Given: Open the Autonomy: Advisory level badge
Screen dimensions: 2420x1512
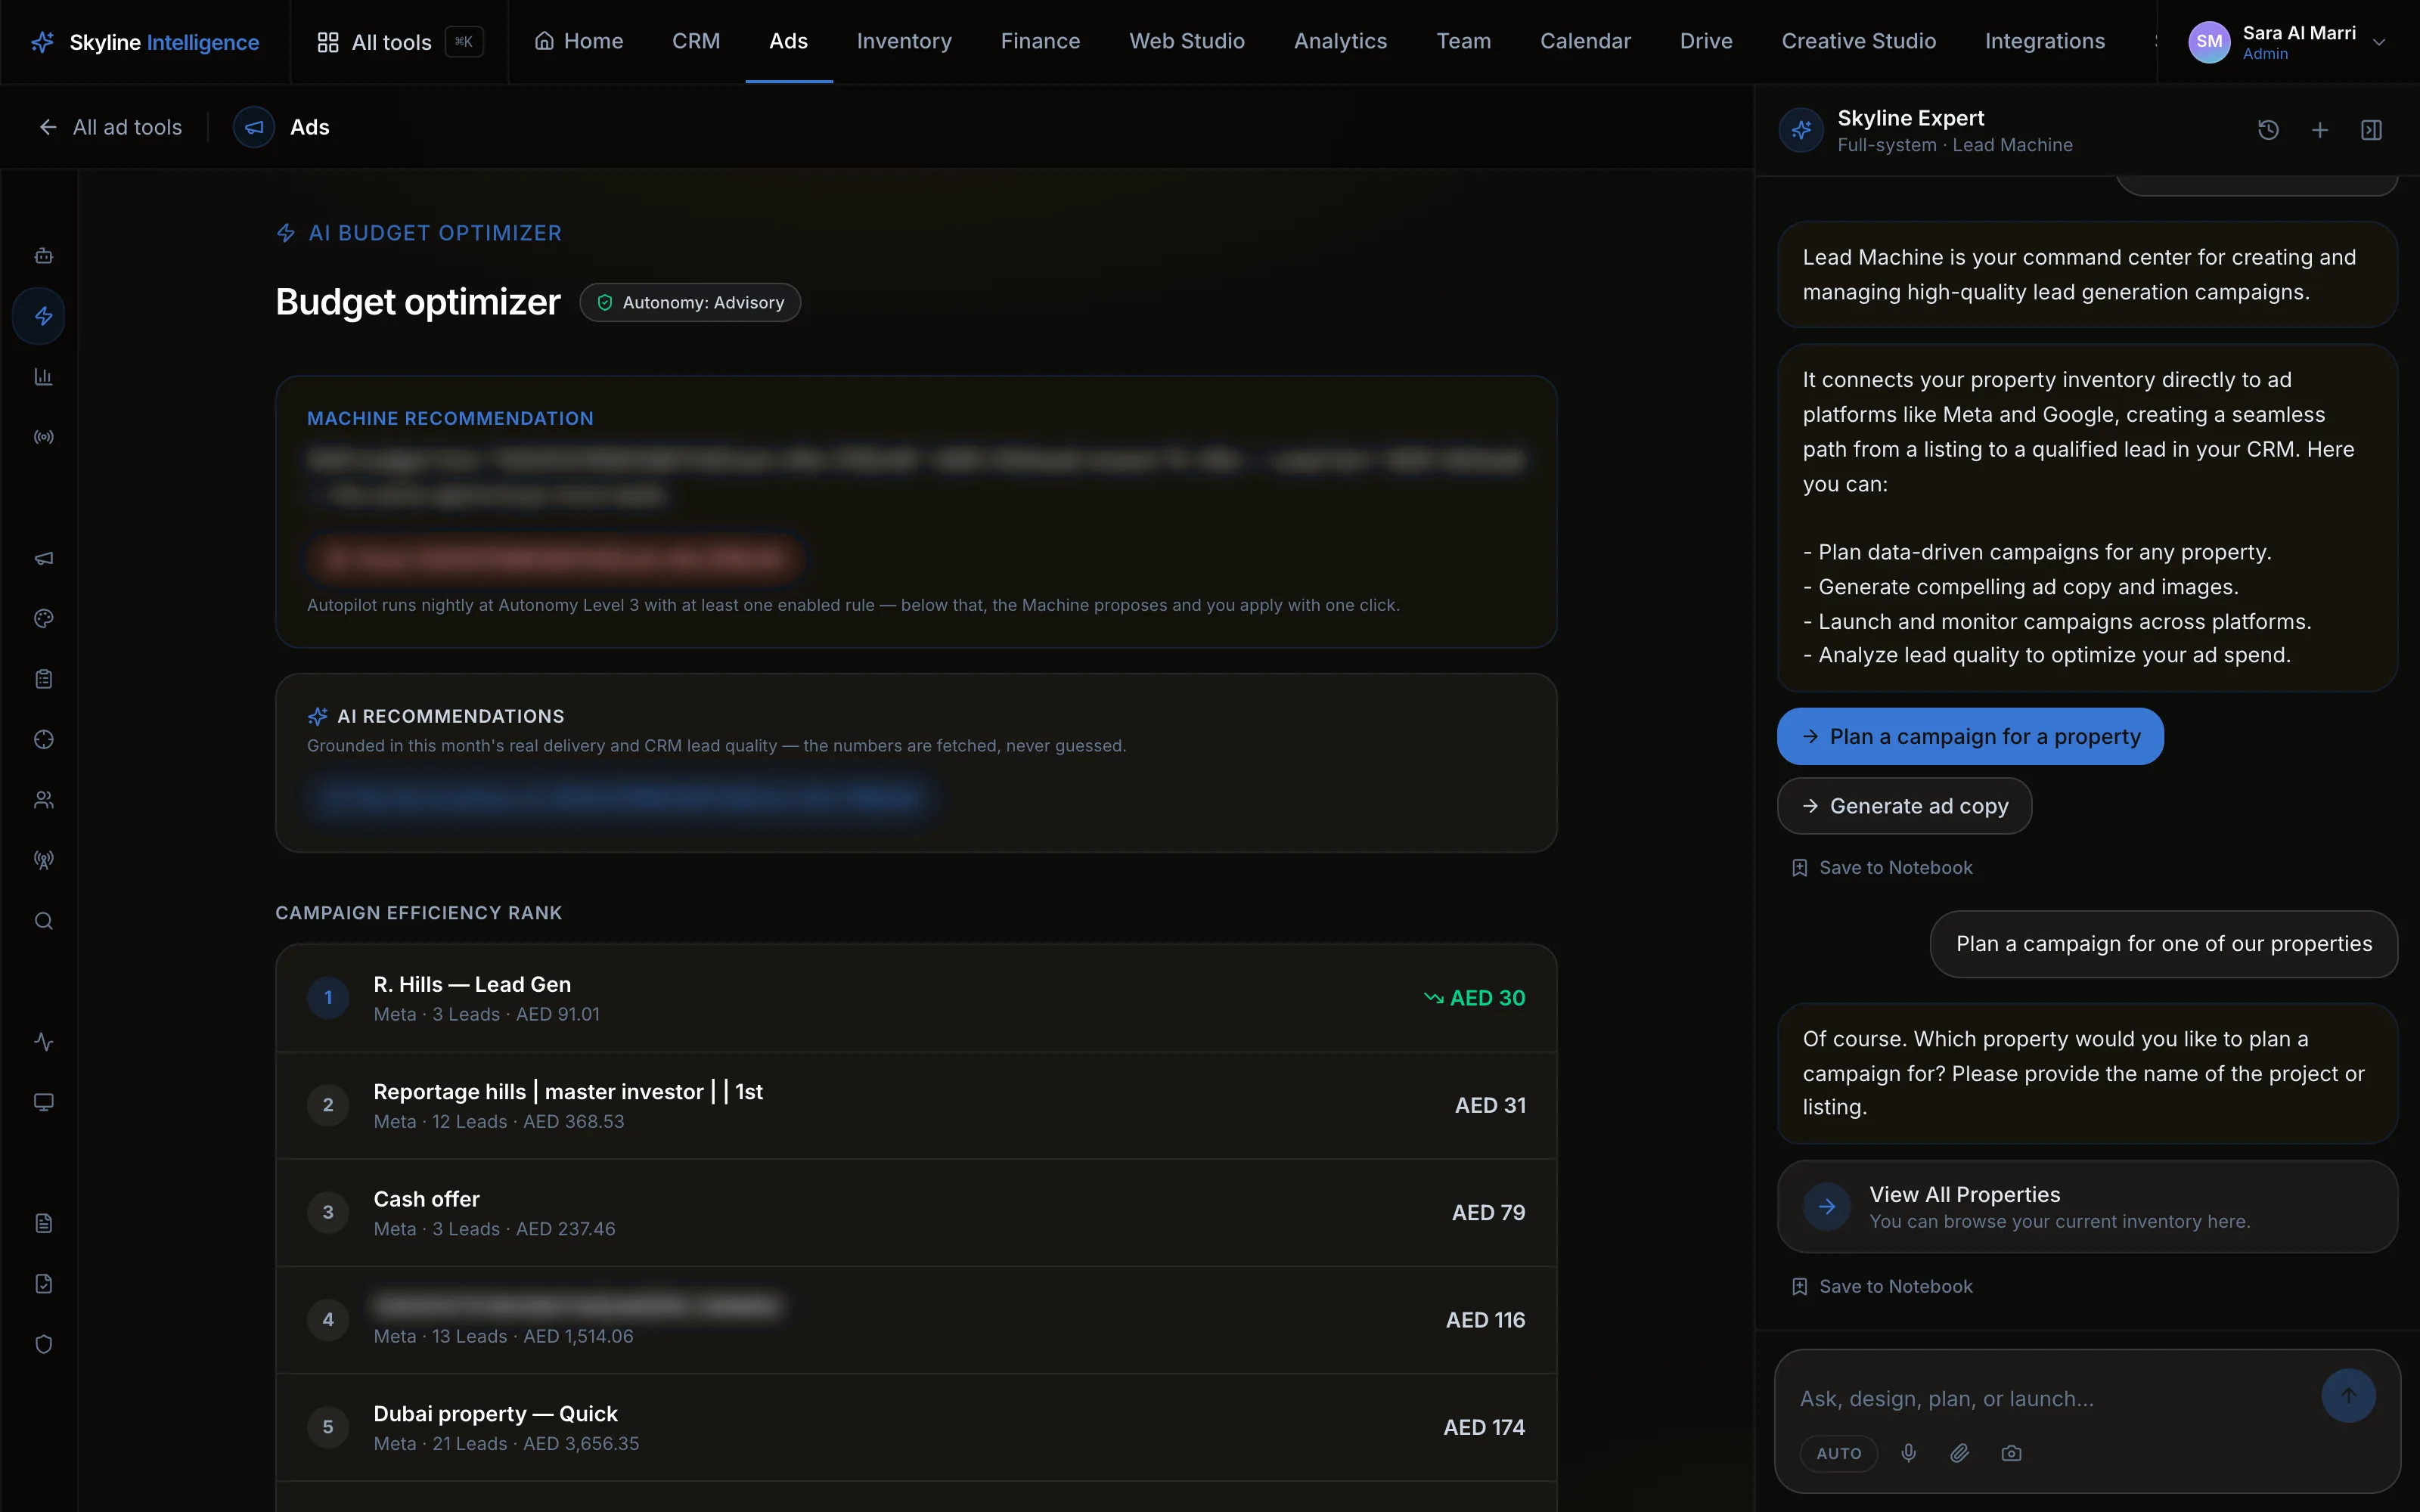Looking at the screenshot, I should 690,303.
